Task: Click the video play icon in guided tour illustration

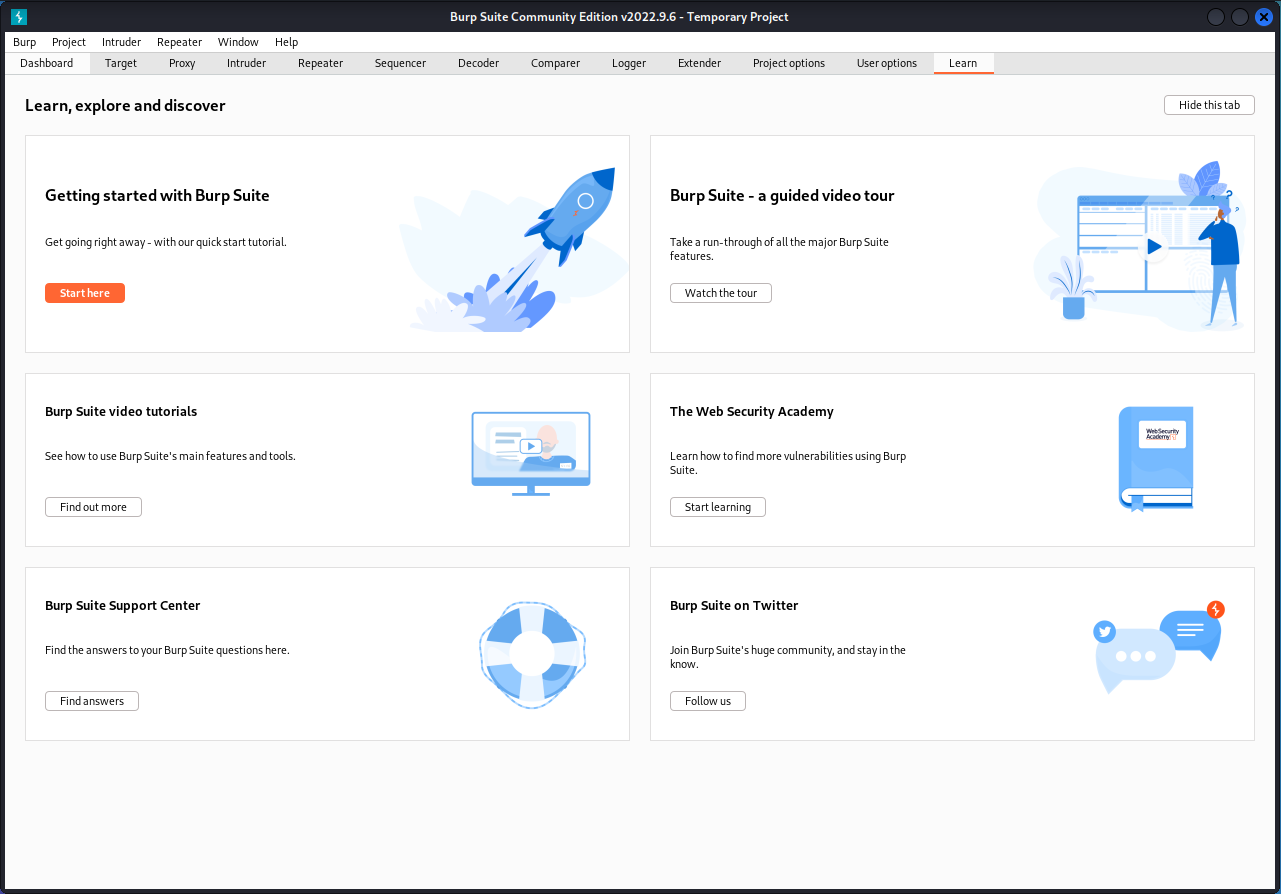Action: coord(1154,246)
